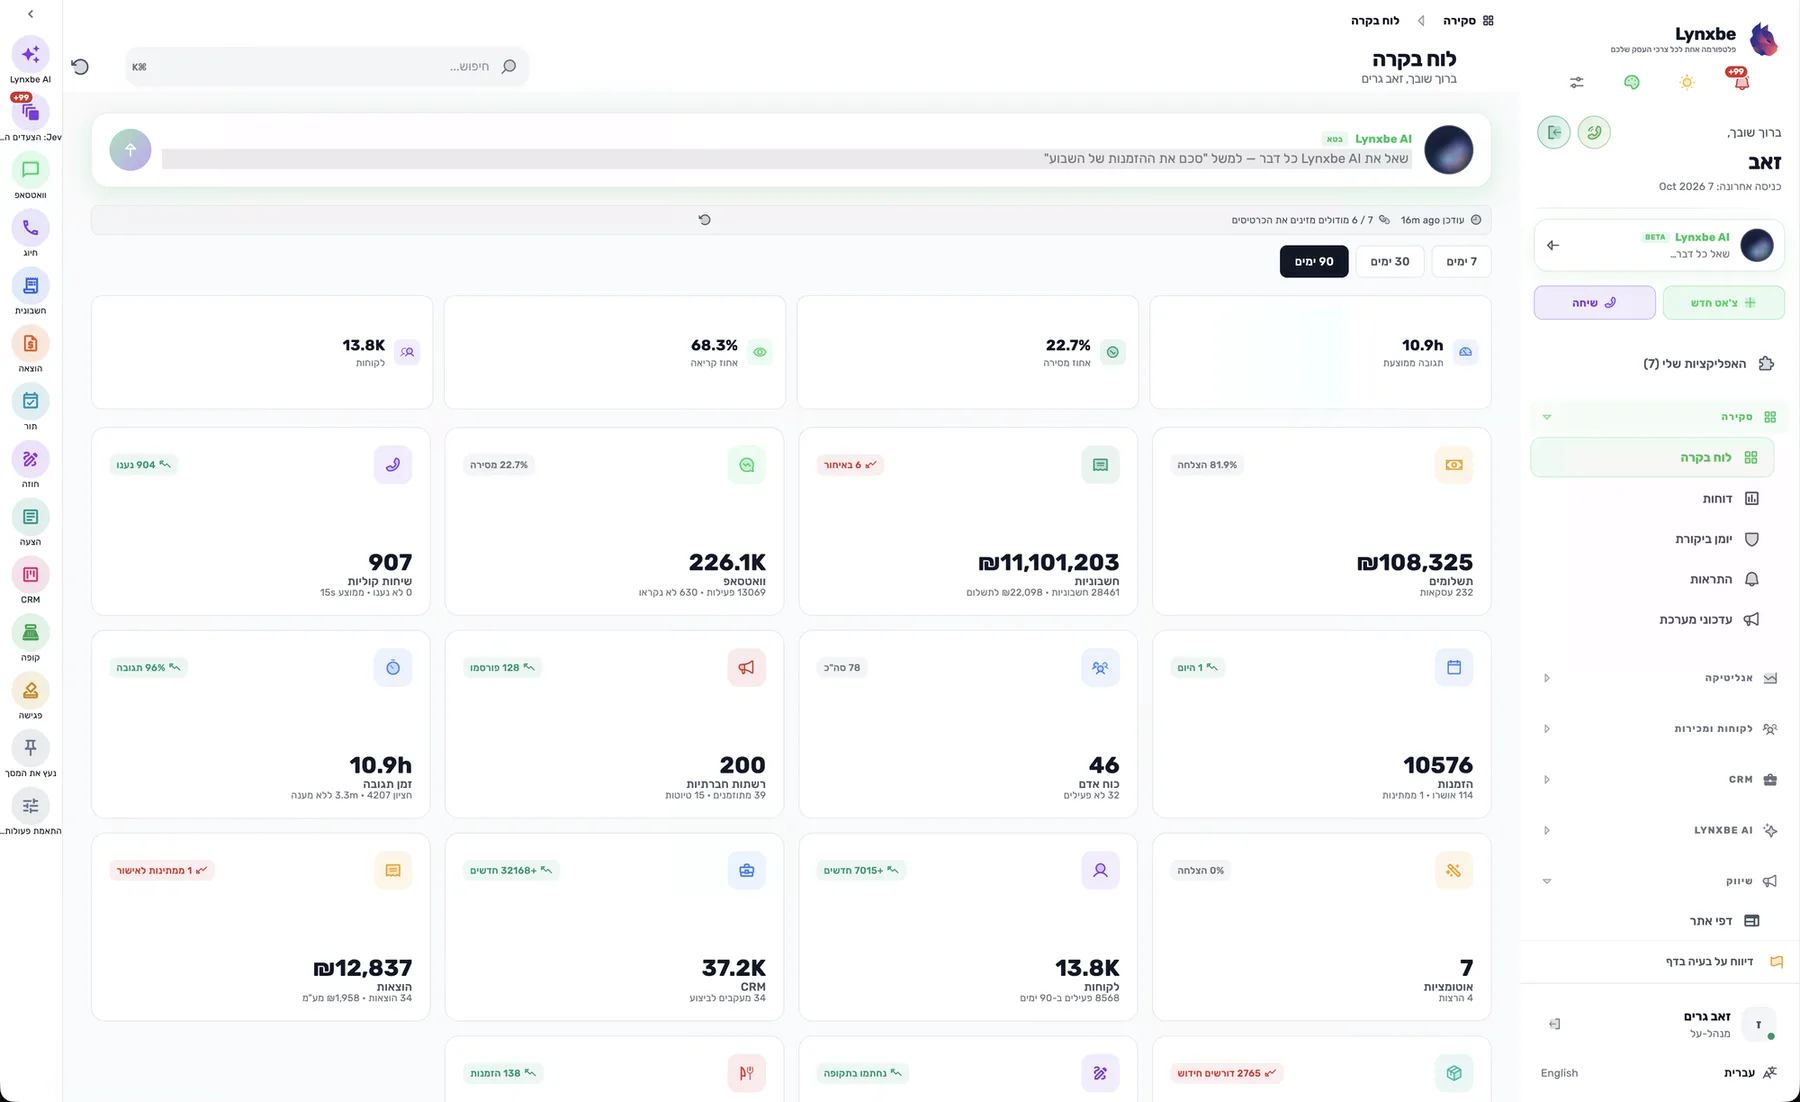
Task: Pin the screen with נעץ את המסך
Action: pos(30,748)
